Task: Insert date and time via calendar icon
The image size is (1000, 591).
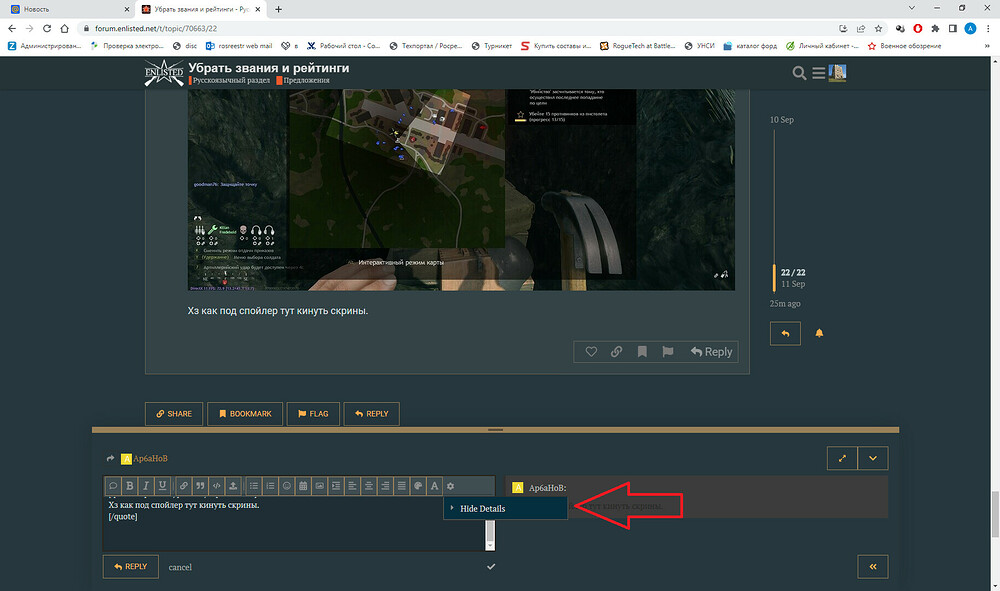Action: tap(303, 486)
